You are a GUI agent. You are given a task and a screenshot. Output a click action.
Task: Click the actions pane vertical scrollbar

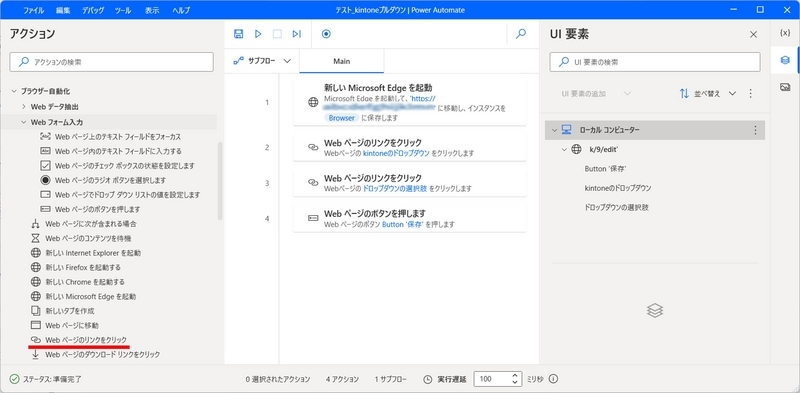tap(220, 181)
